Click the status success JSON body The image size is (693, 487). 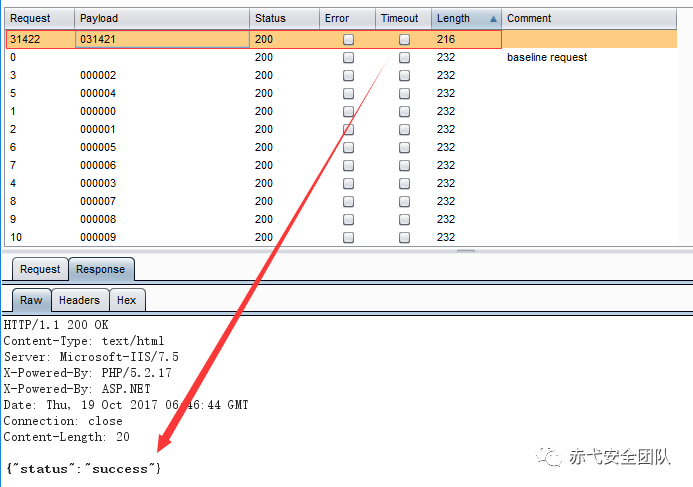(84, 468)
